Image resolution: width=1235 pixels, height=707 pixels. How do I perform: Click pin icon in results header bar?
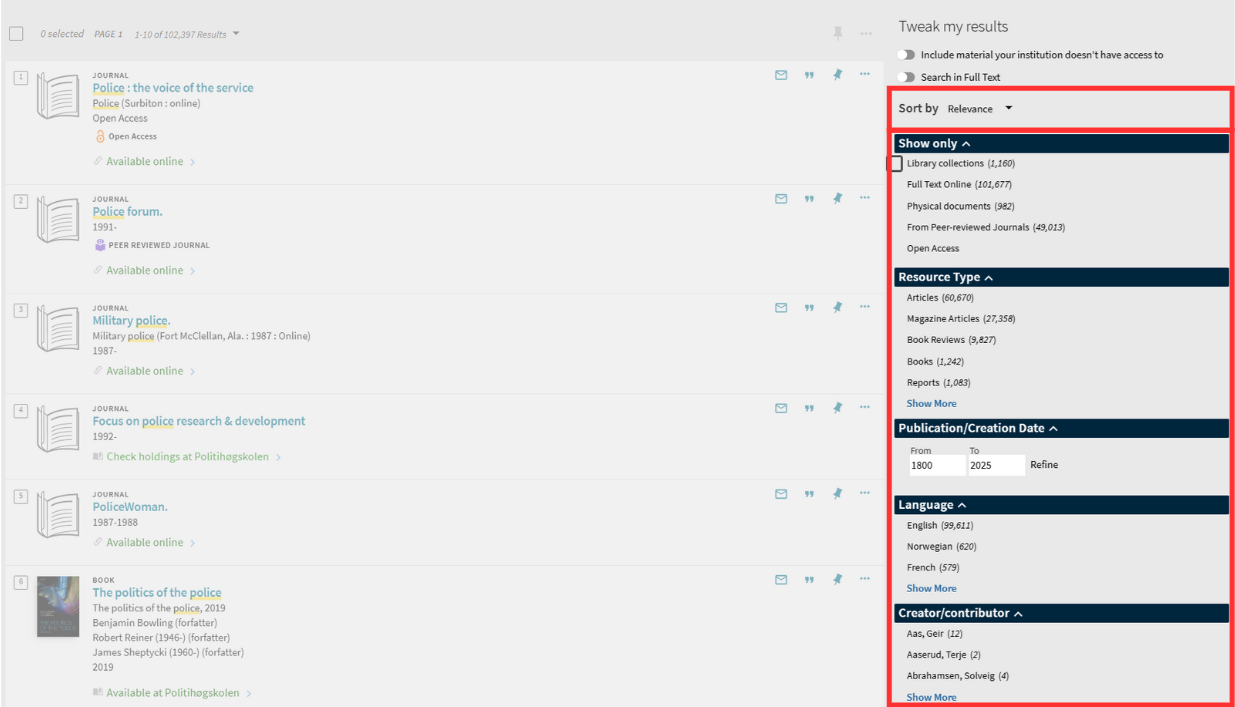pyautogui.click(x=838, y=33)
